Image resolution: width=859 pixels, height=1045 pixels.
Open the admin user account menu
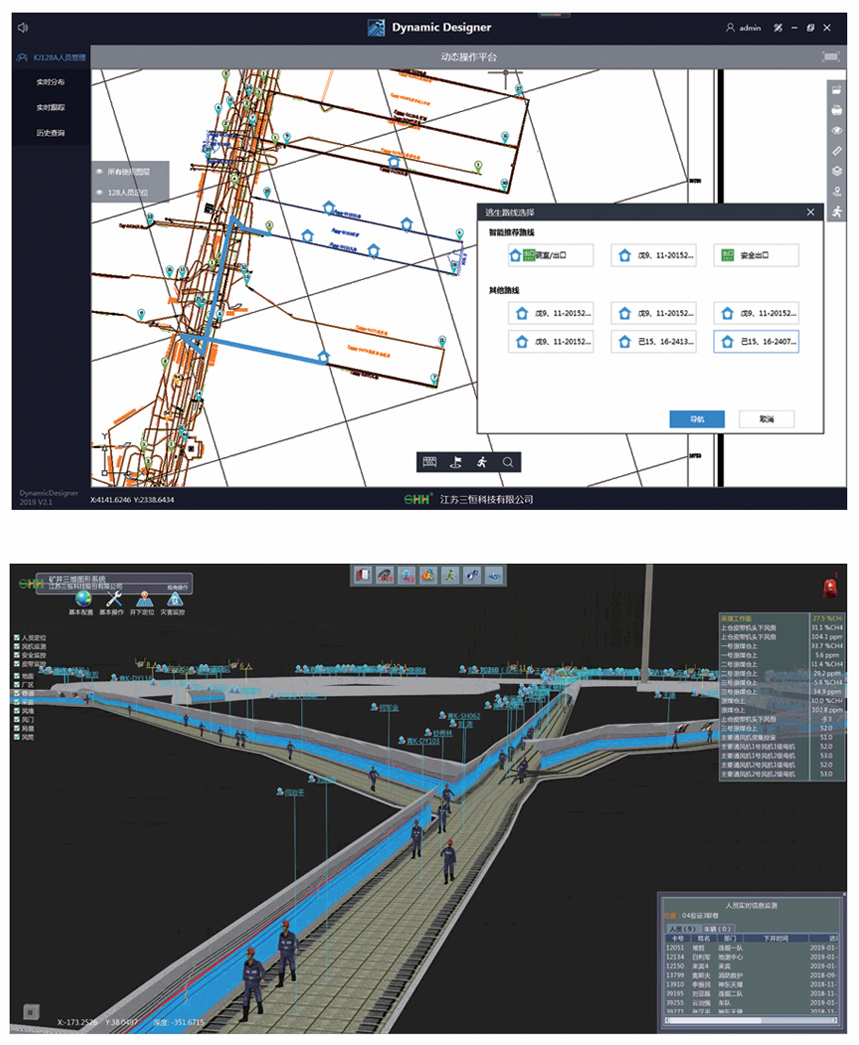tap(744, 28)
